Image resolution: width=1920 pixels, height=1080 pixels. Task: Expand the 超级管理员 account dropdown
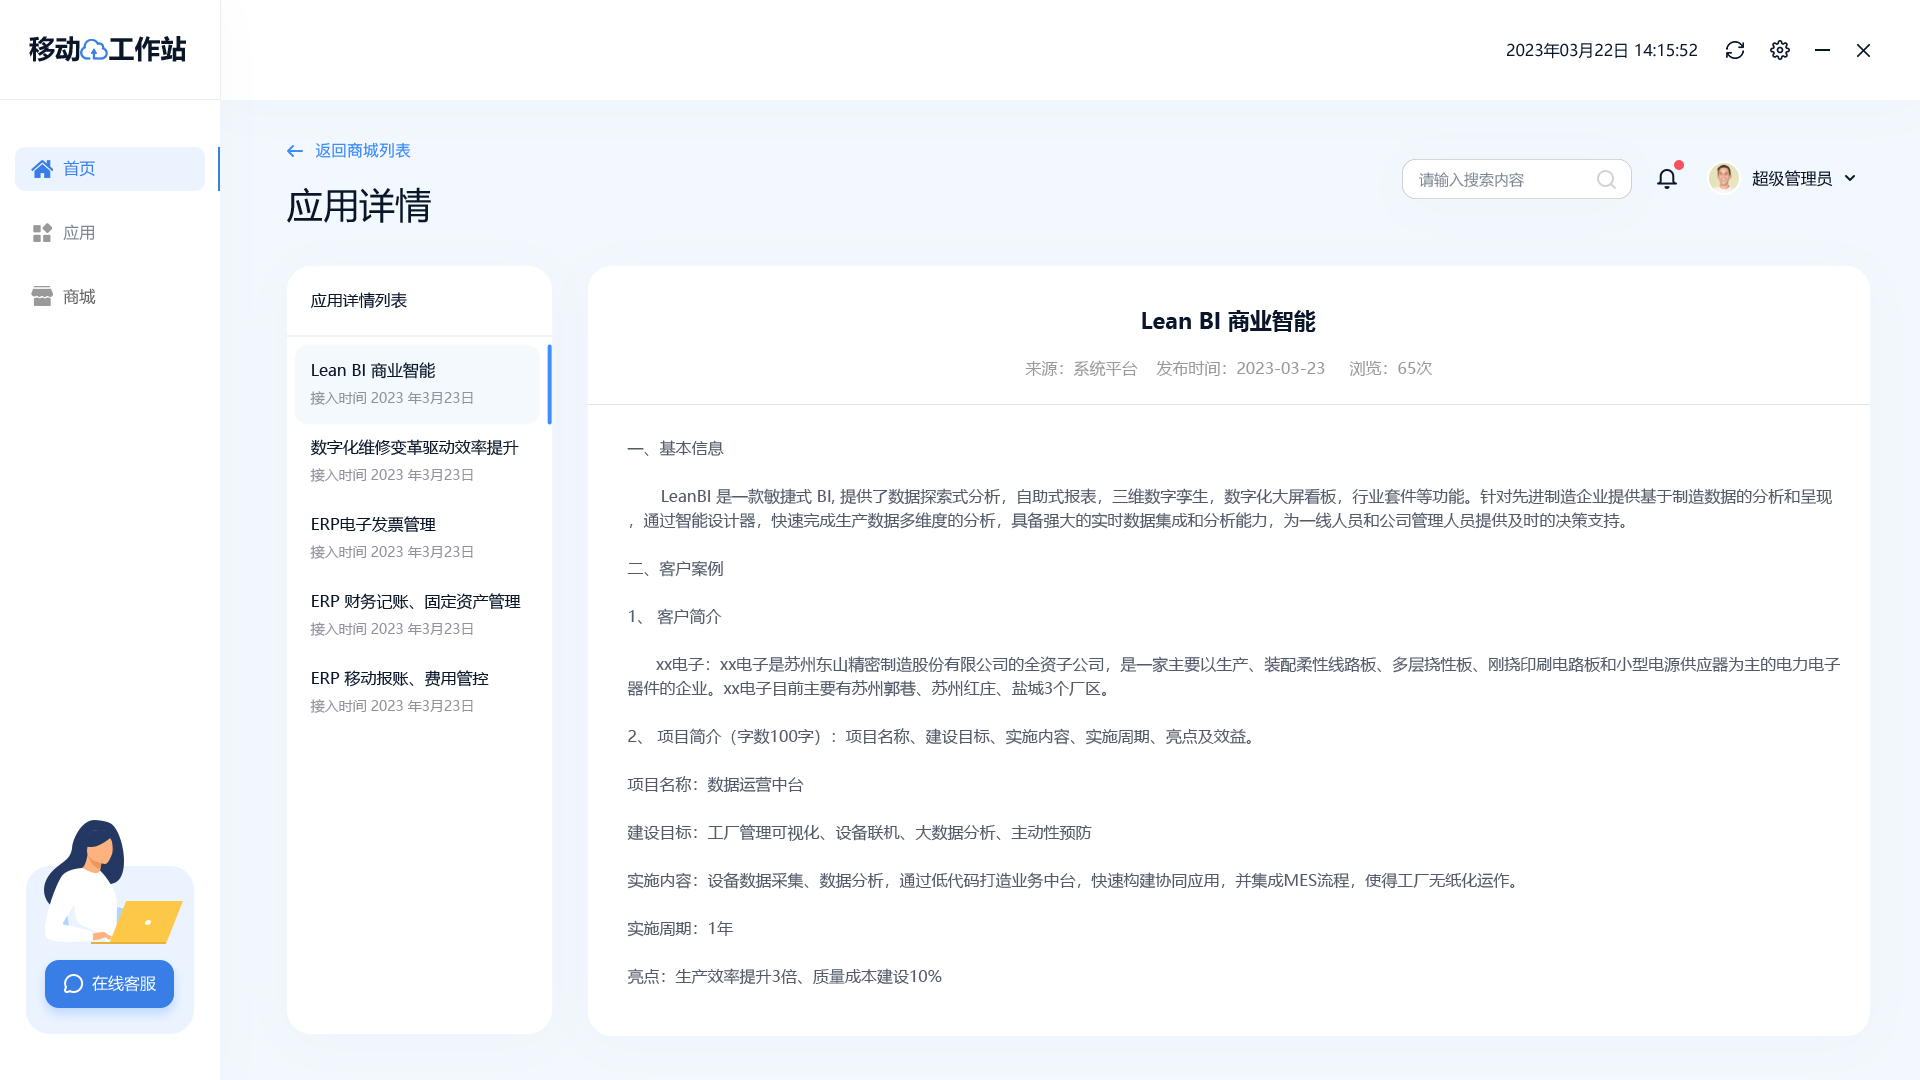point(1850,178)
